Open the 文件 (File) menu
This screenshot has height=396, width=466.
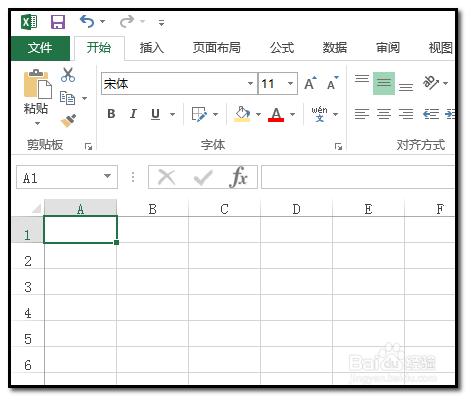click(40, 48)
